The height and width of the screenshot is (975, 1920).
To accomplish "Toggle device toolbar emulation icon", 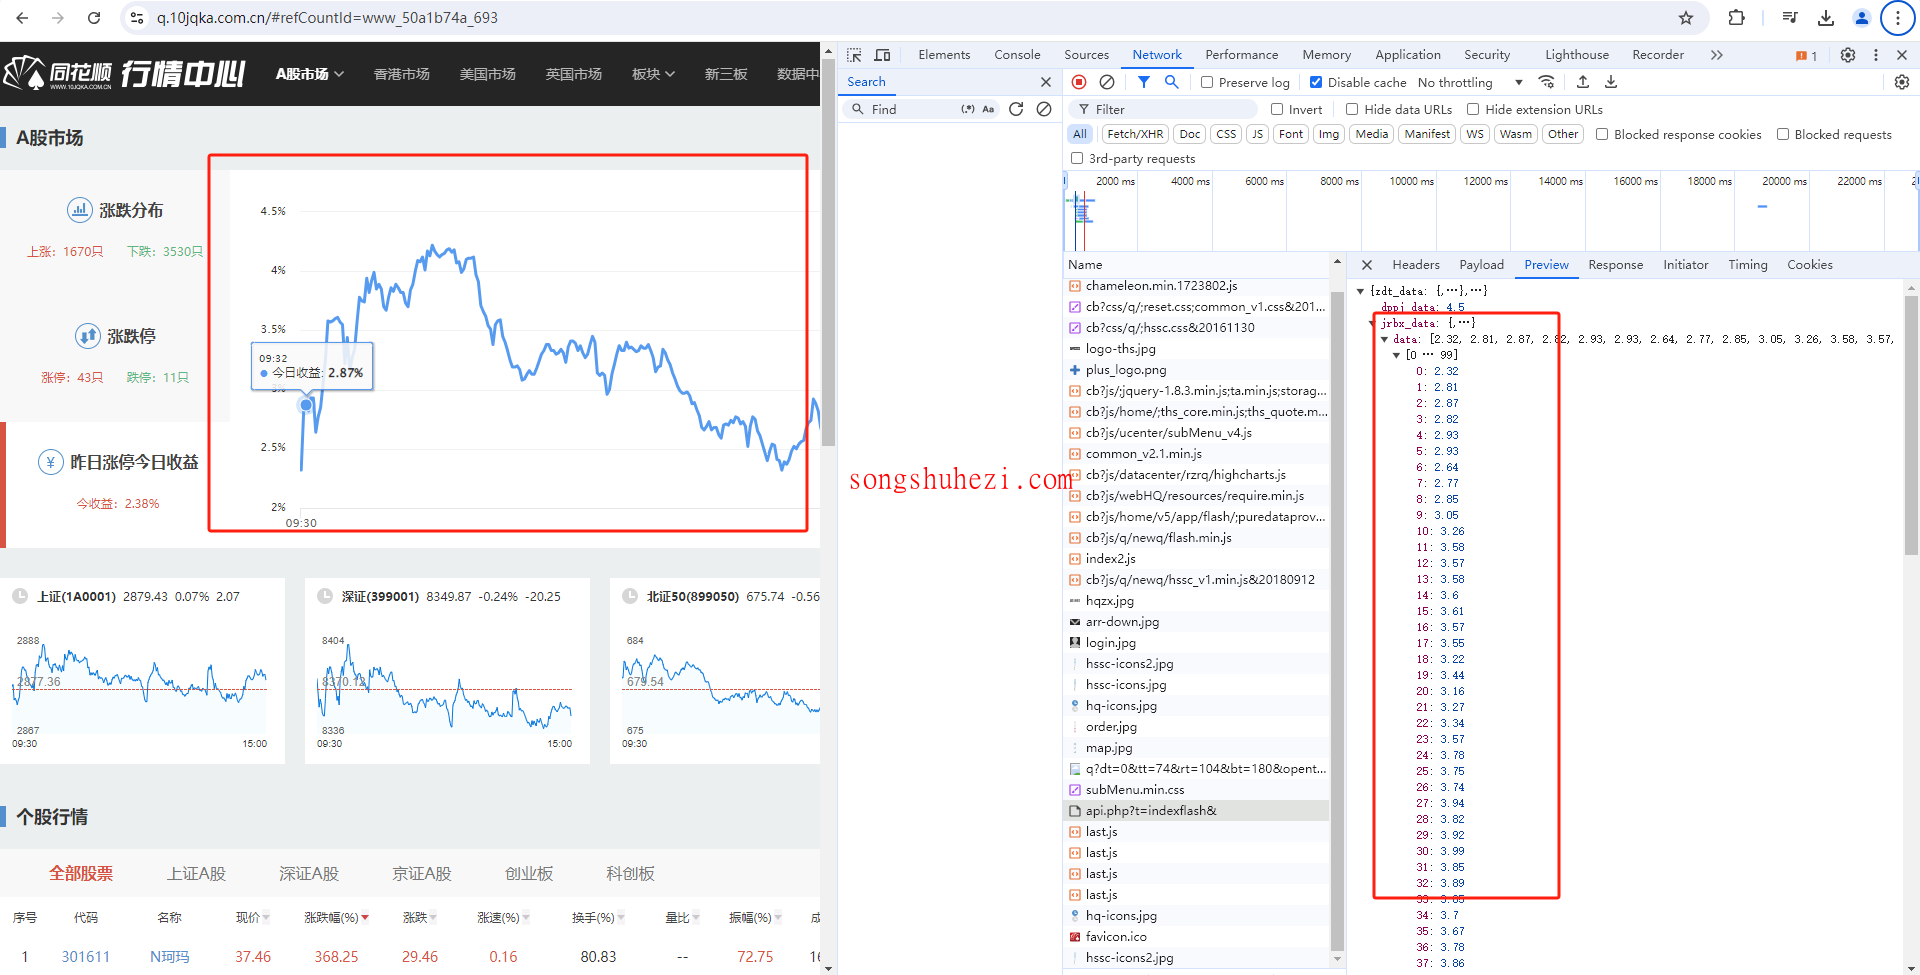I will (x=882, y=55).
